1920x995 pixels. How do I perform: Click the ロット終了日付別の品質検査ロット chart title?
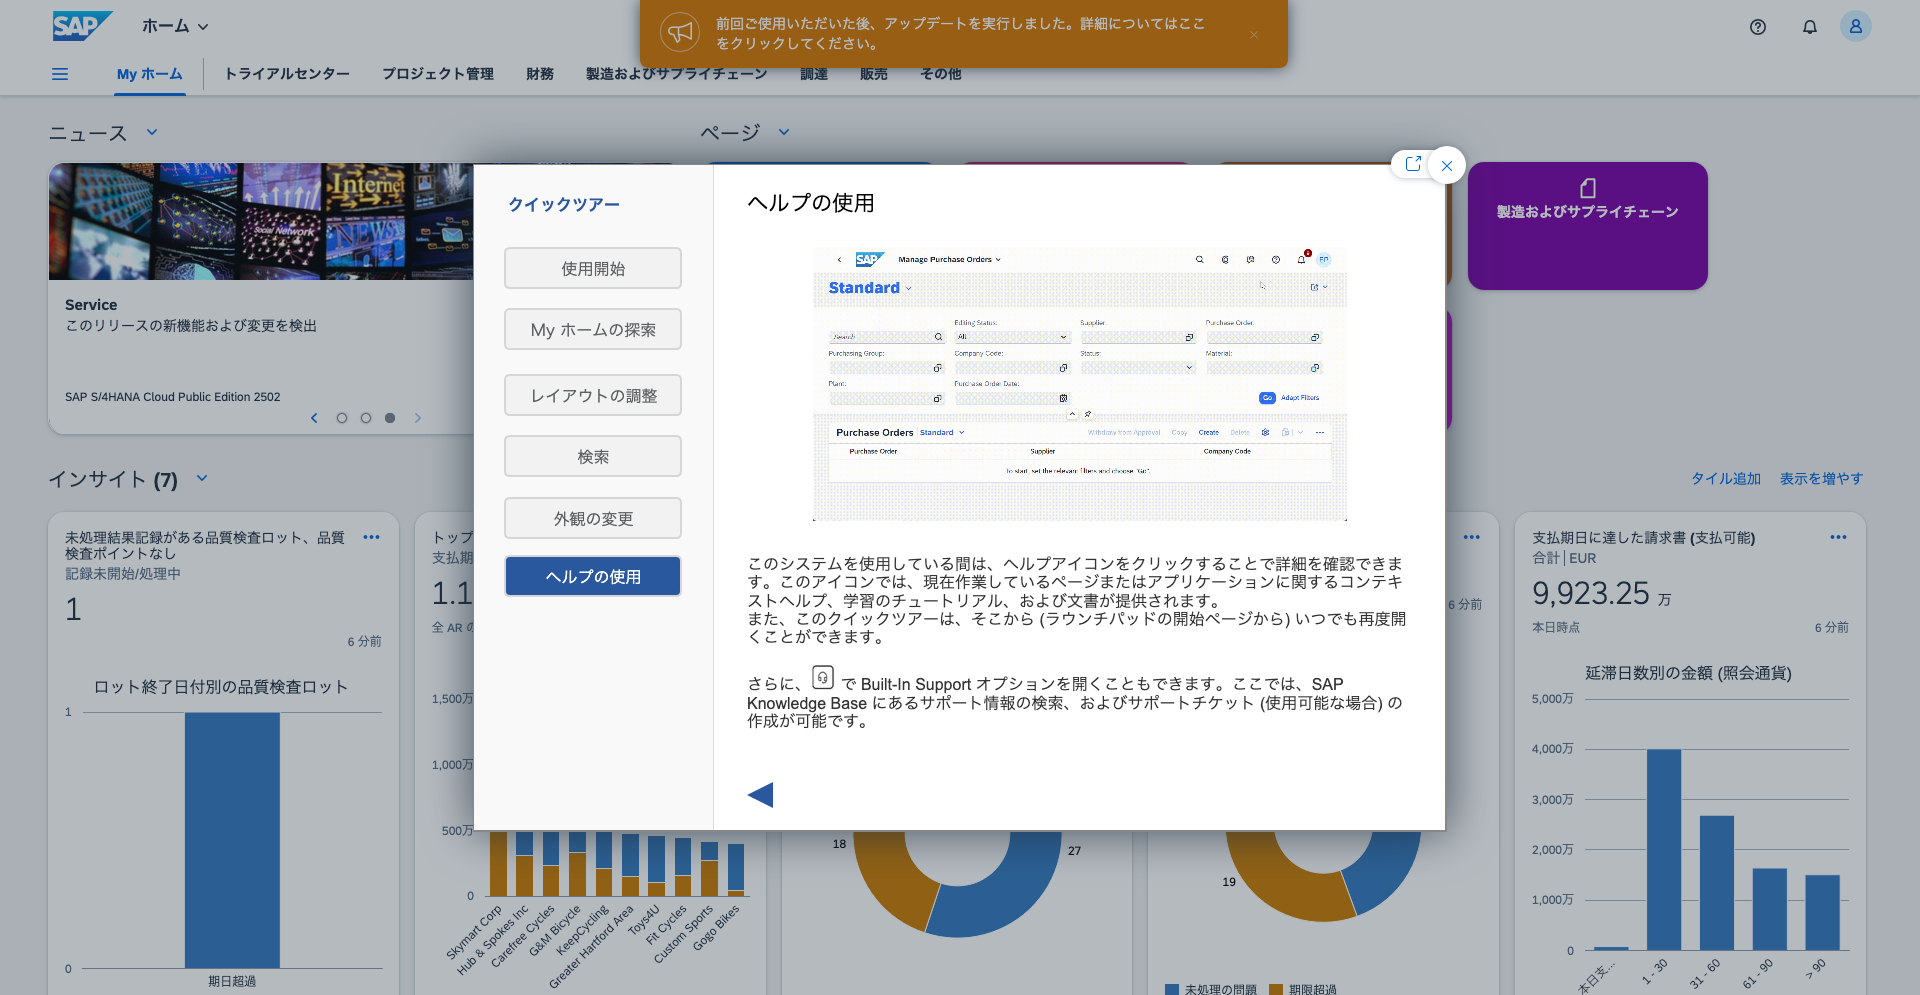point(221,687)
